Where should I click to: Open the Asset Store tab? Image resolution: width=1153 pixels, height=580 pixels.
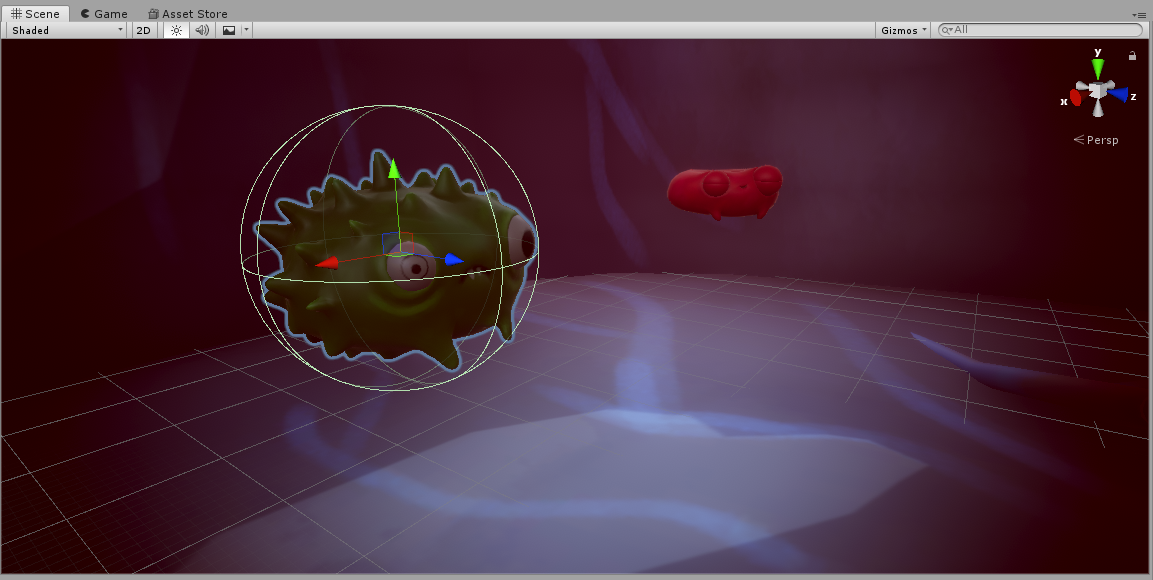tap(188, 13)
